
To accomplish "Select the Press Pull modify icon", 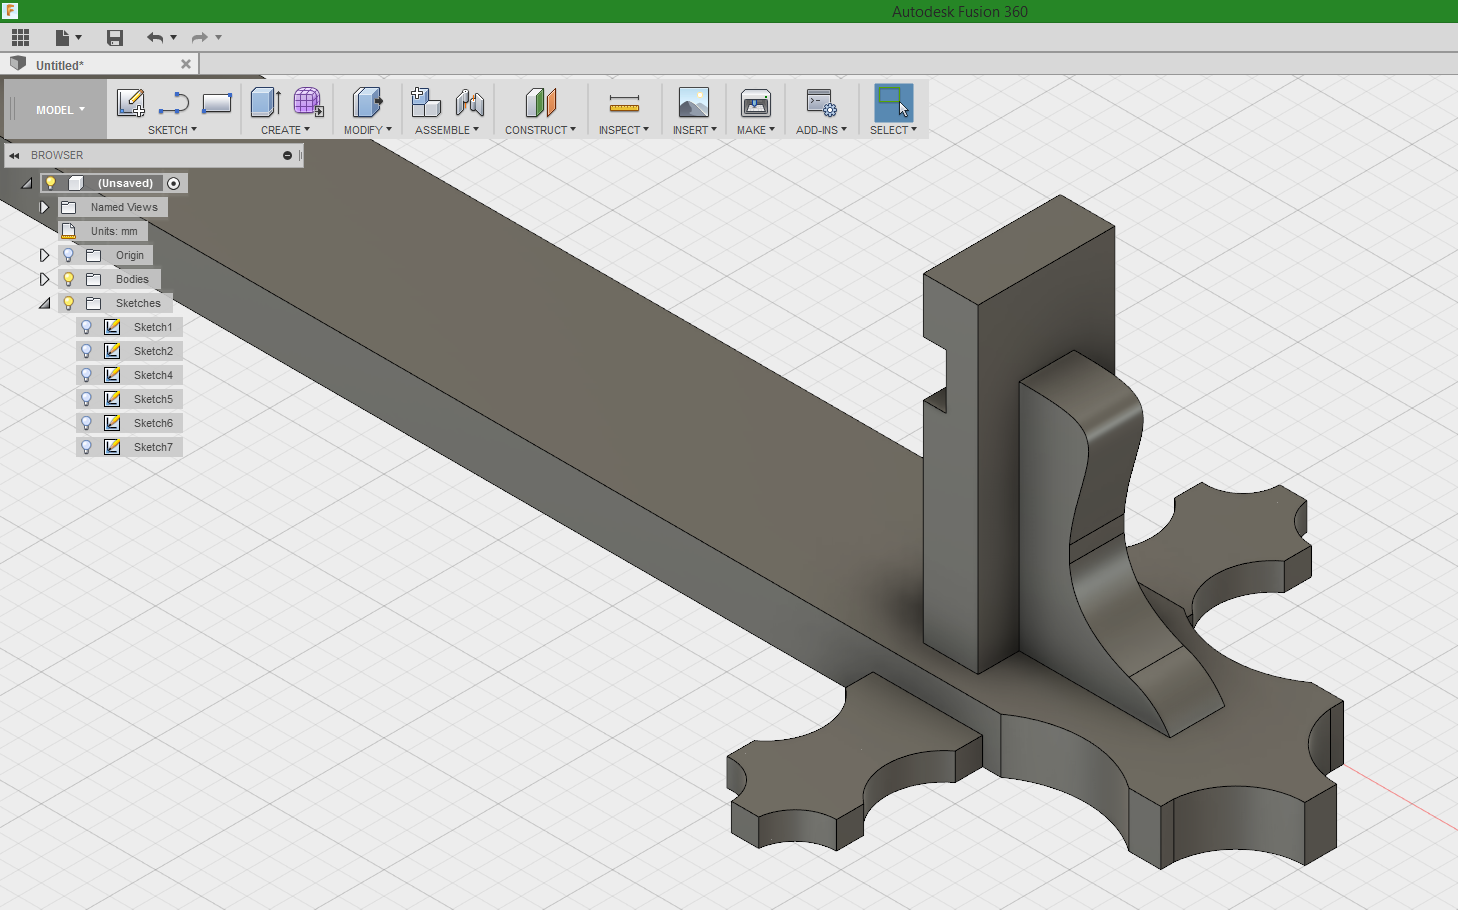I will click(x=367, y=103).
